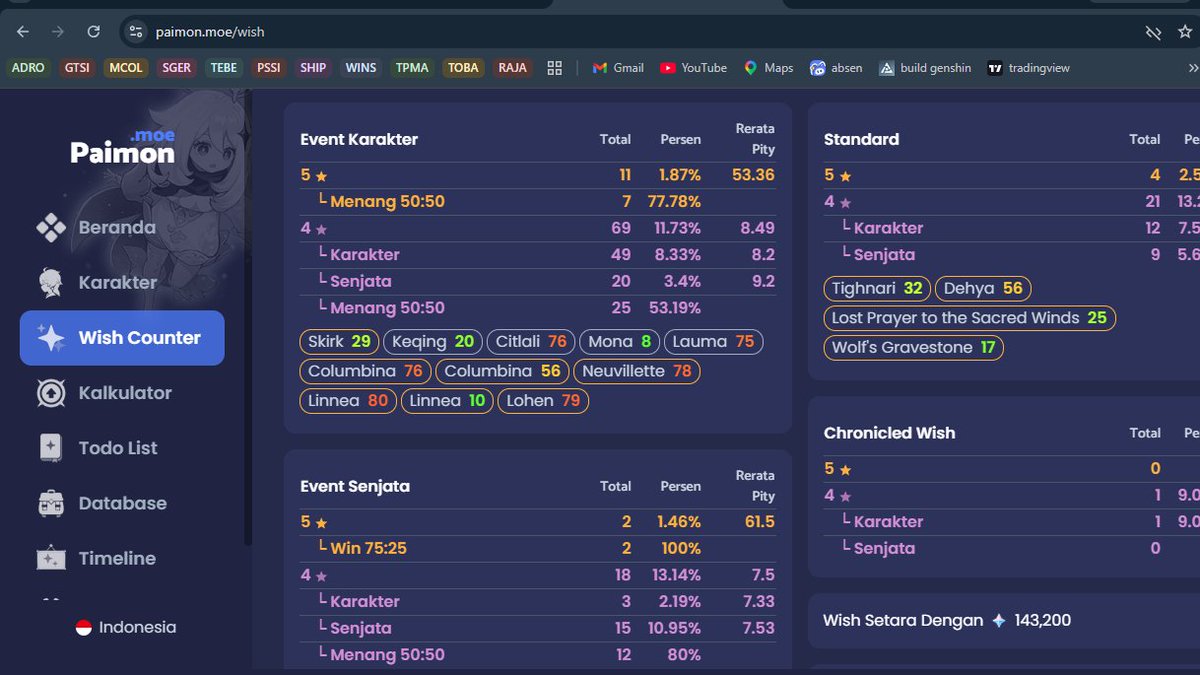
Task: Open the RAJA bookmark folder
Action: (x=513, y=68)
